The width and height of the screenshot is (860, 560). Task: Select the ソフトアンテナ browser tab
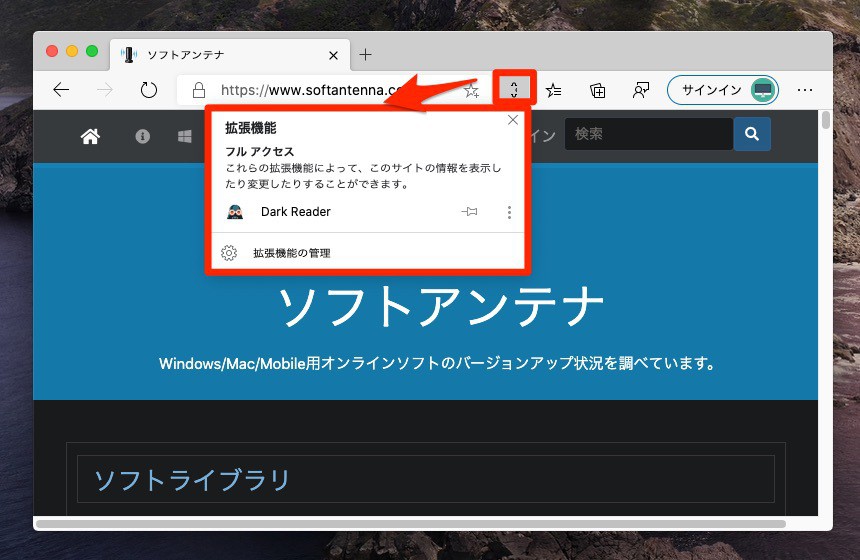pos(230,55)
